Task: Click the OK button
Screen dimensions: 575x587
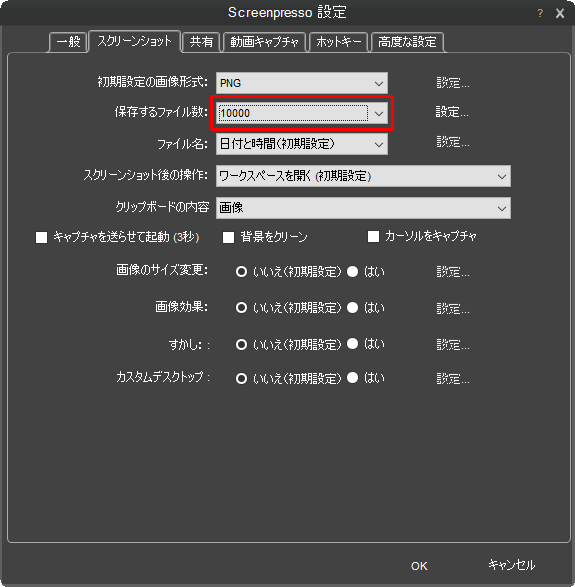Action: 419,566
